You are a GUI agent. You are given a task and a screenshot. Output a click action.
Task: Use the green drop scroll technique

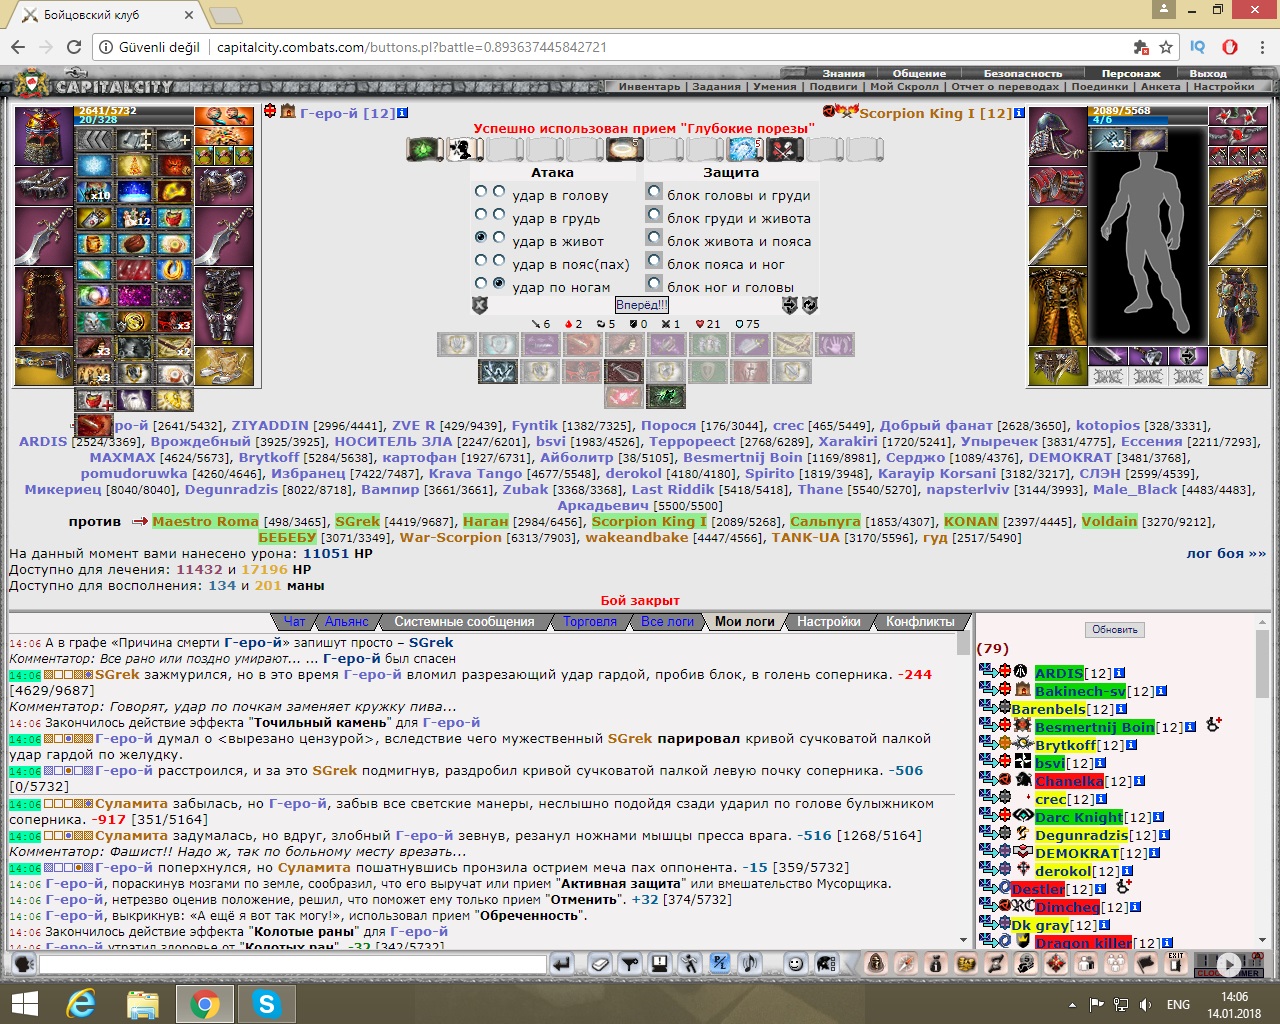[x=424, y=149]
